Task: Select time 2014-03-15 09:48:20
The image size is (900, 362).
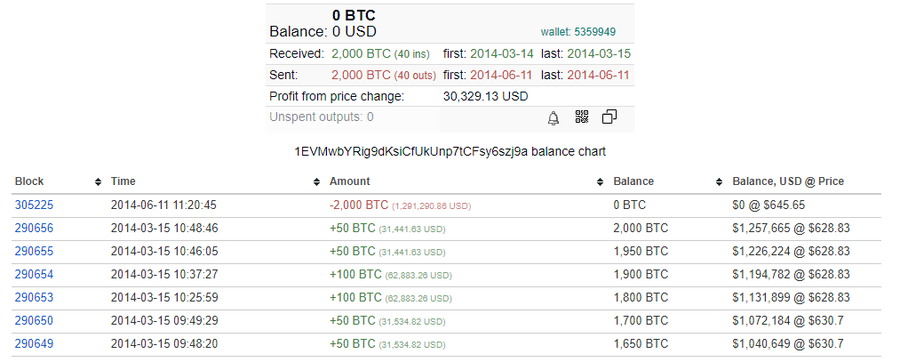Action: (x=164, y=344)
